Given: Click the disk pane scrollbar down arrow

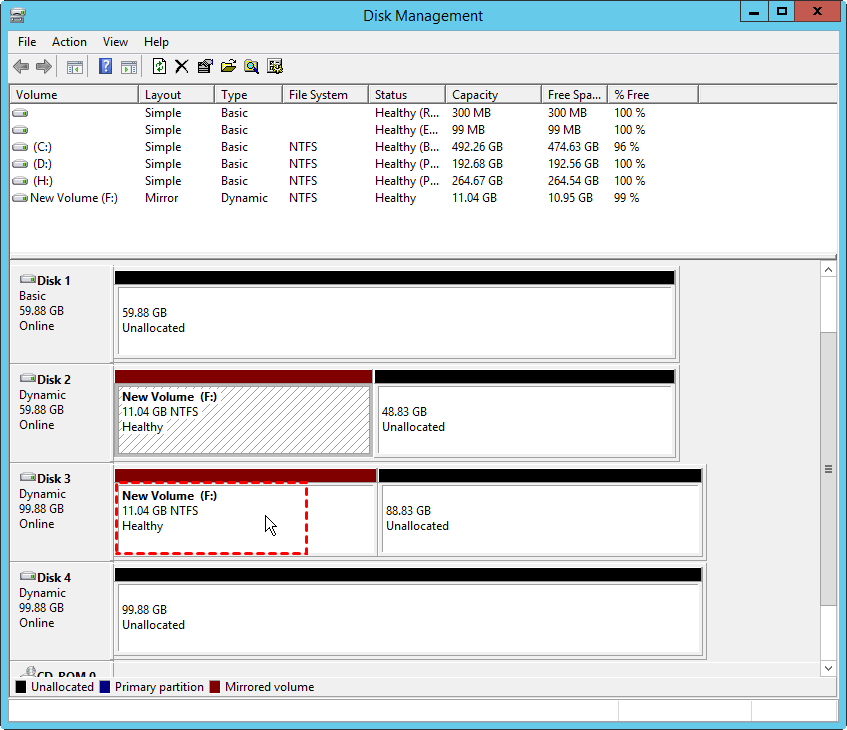Looking at the screenshot, I should click(829, 668).
